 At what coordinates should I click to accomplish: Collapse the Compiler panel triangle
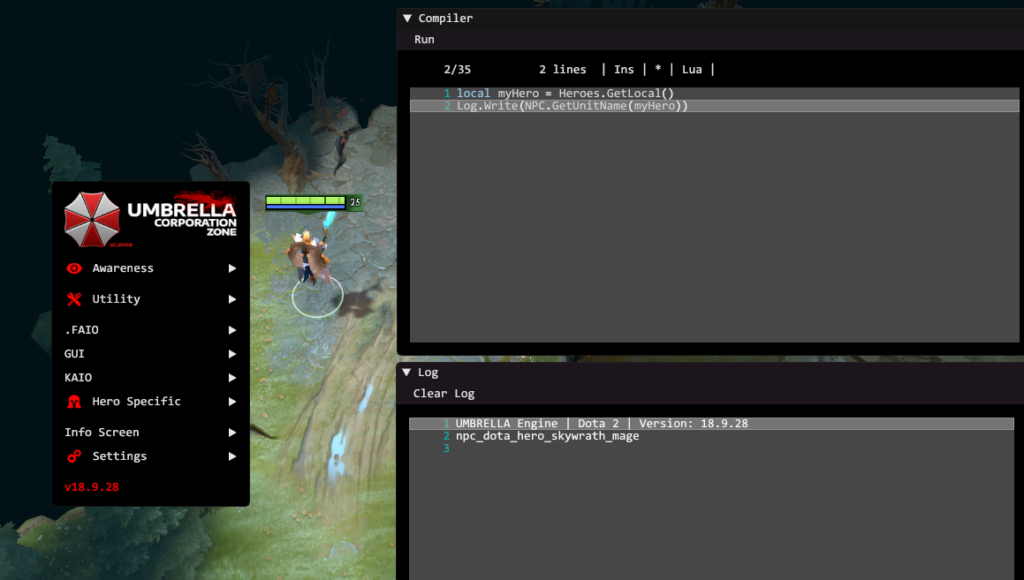[407, 18]
